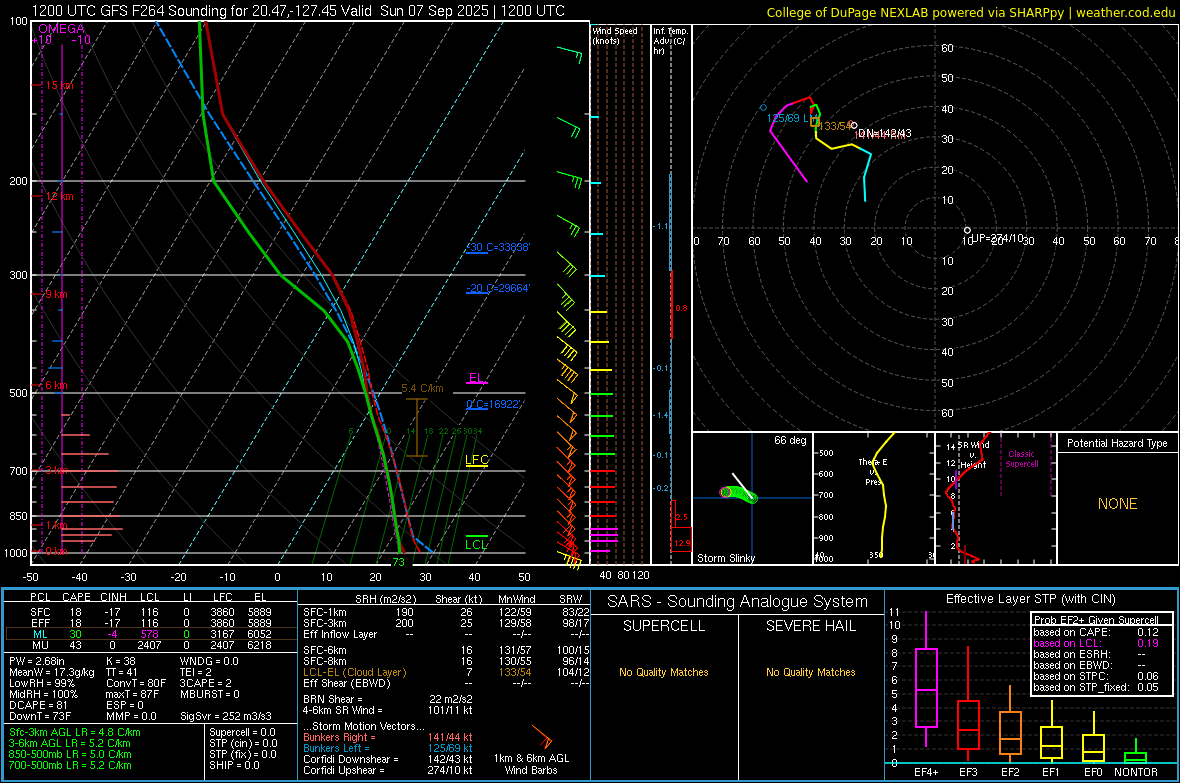Click the orange LCL-EL (Cloud Layer) row
The height and width of the screenshot is (783, 1180).
pyautogui.click(x=447, y=672)
